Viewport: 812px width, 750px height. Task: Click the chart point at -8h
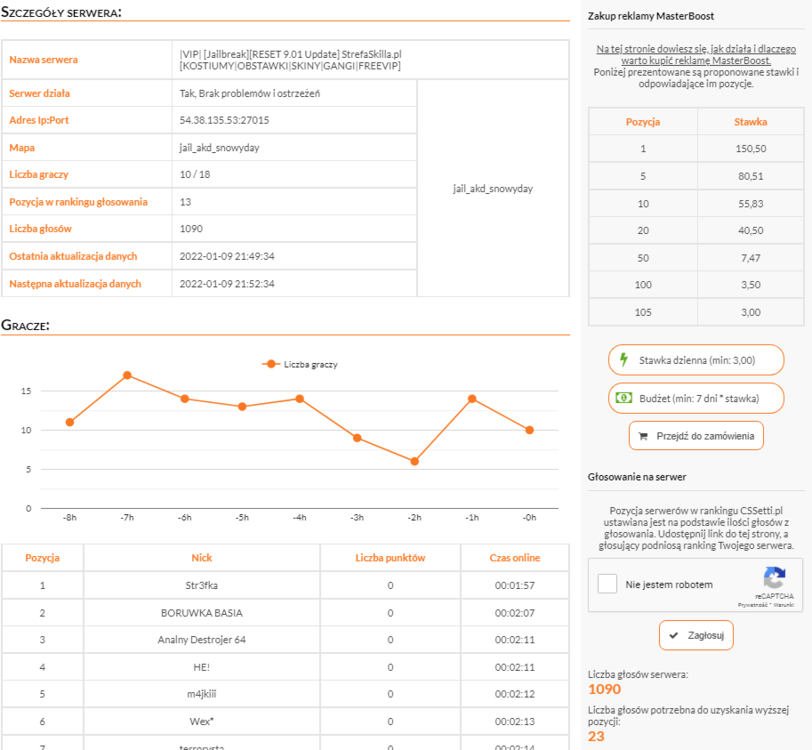tap(70, 422)
